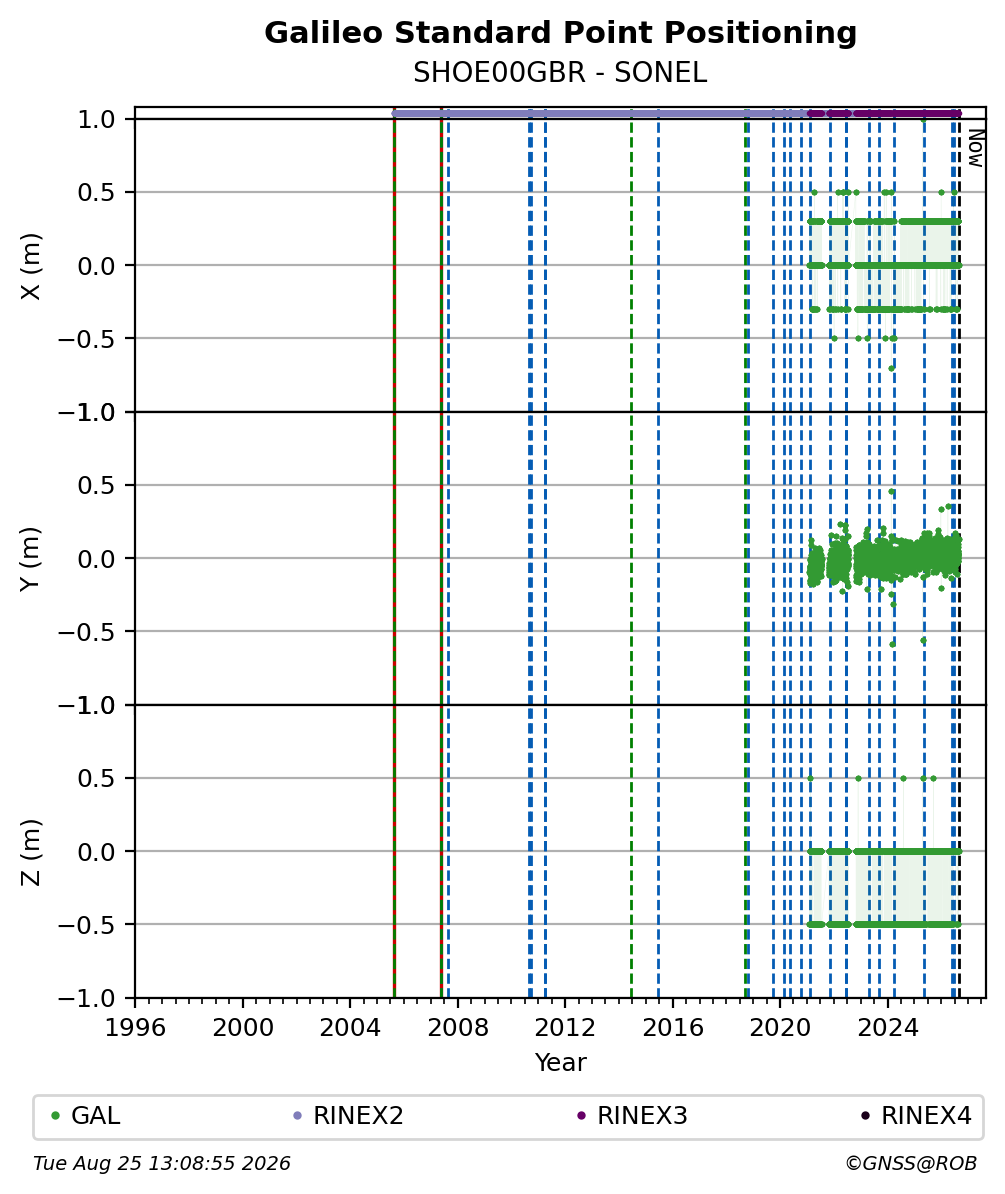Click the 2024 tick on the Year axis
The image size is (1005, 1194).
pos(888,1027)
